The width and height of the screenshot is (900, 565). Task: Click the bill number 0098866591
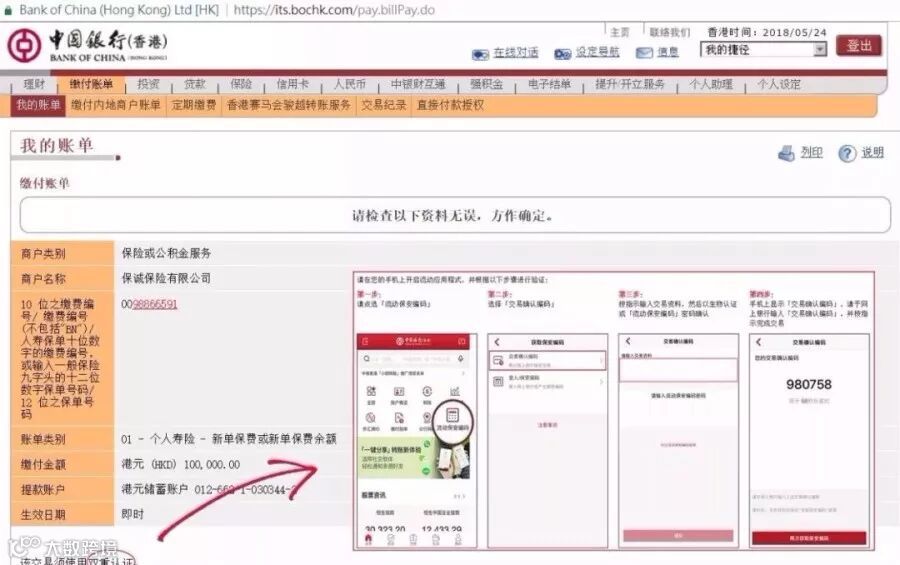[149, 304]
